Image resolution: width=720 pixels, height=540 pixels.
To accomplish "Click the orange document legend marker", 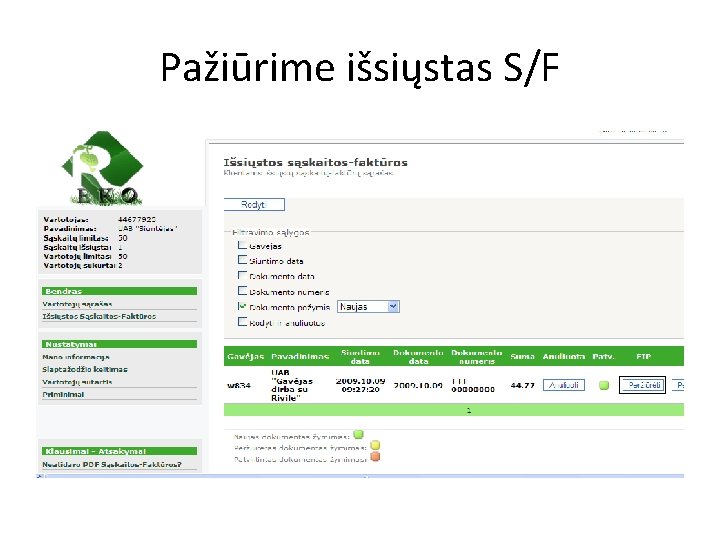I will 375,457.
